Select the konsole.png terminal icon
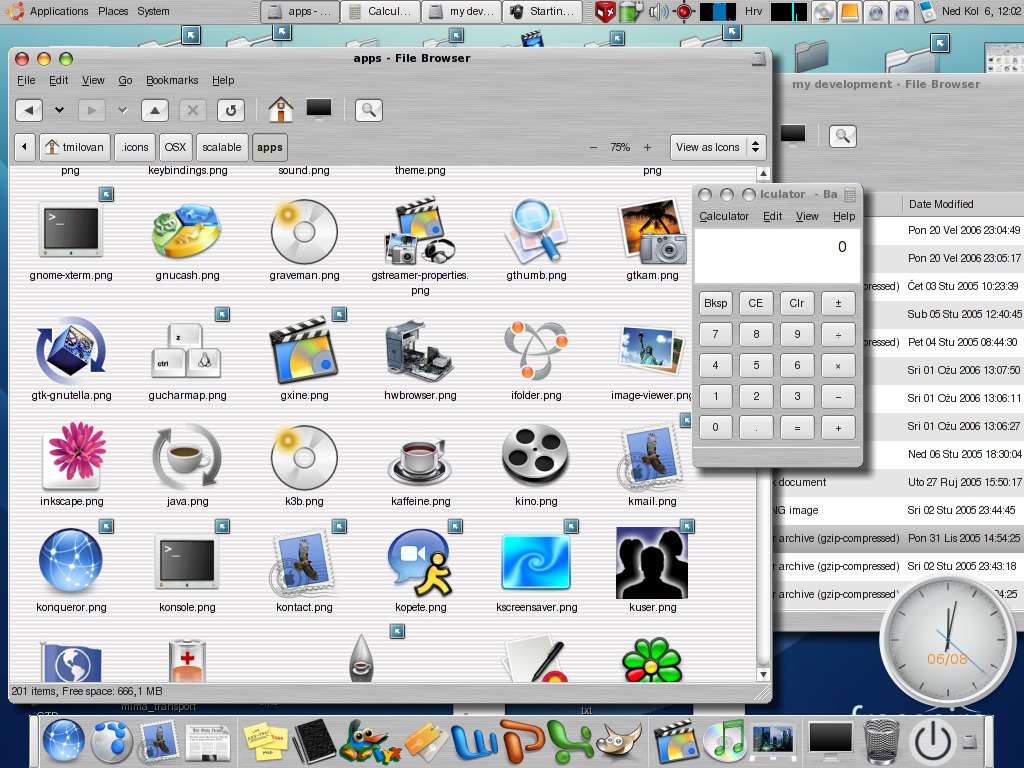Viewport: 1024px width, 768px height. [187, 562]
